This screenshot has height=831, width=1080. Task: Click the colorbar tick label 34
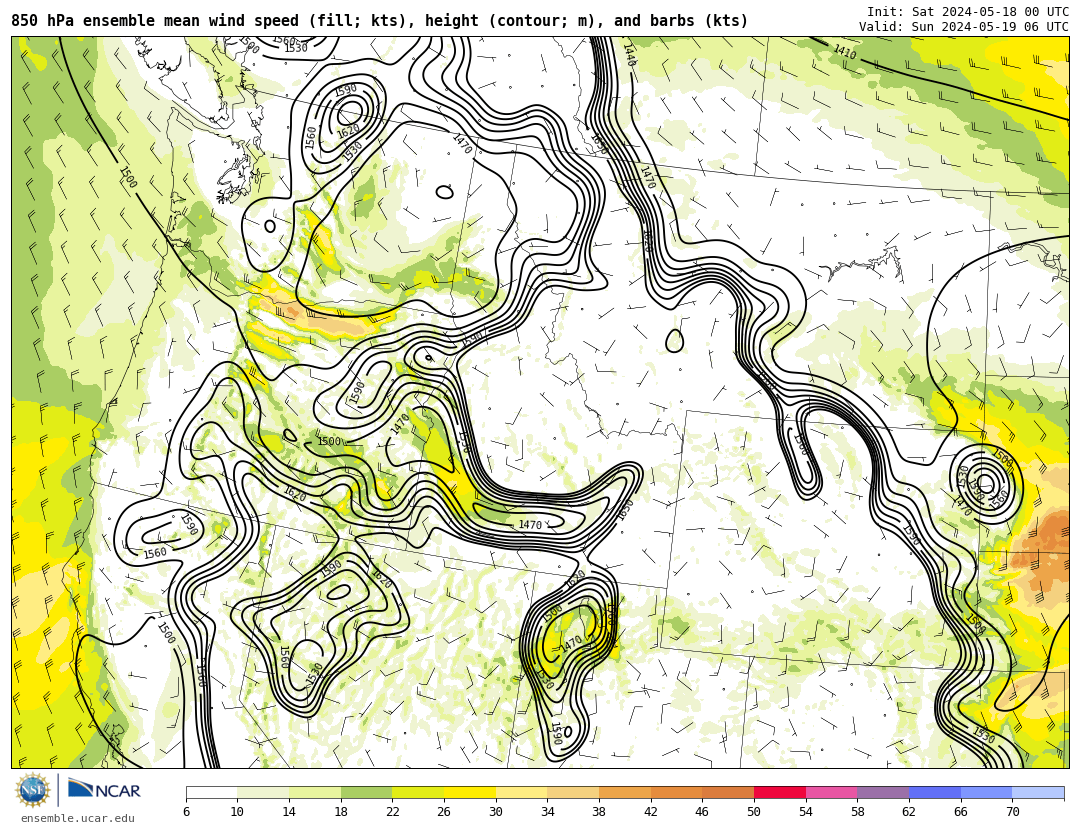click(x=547, y=812)
